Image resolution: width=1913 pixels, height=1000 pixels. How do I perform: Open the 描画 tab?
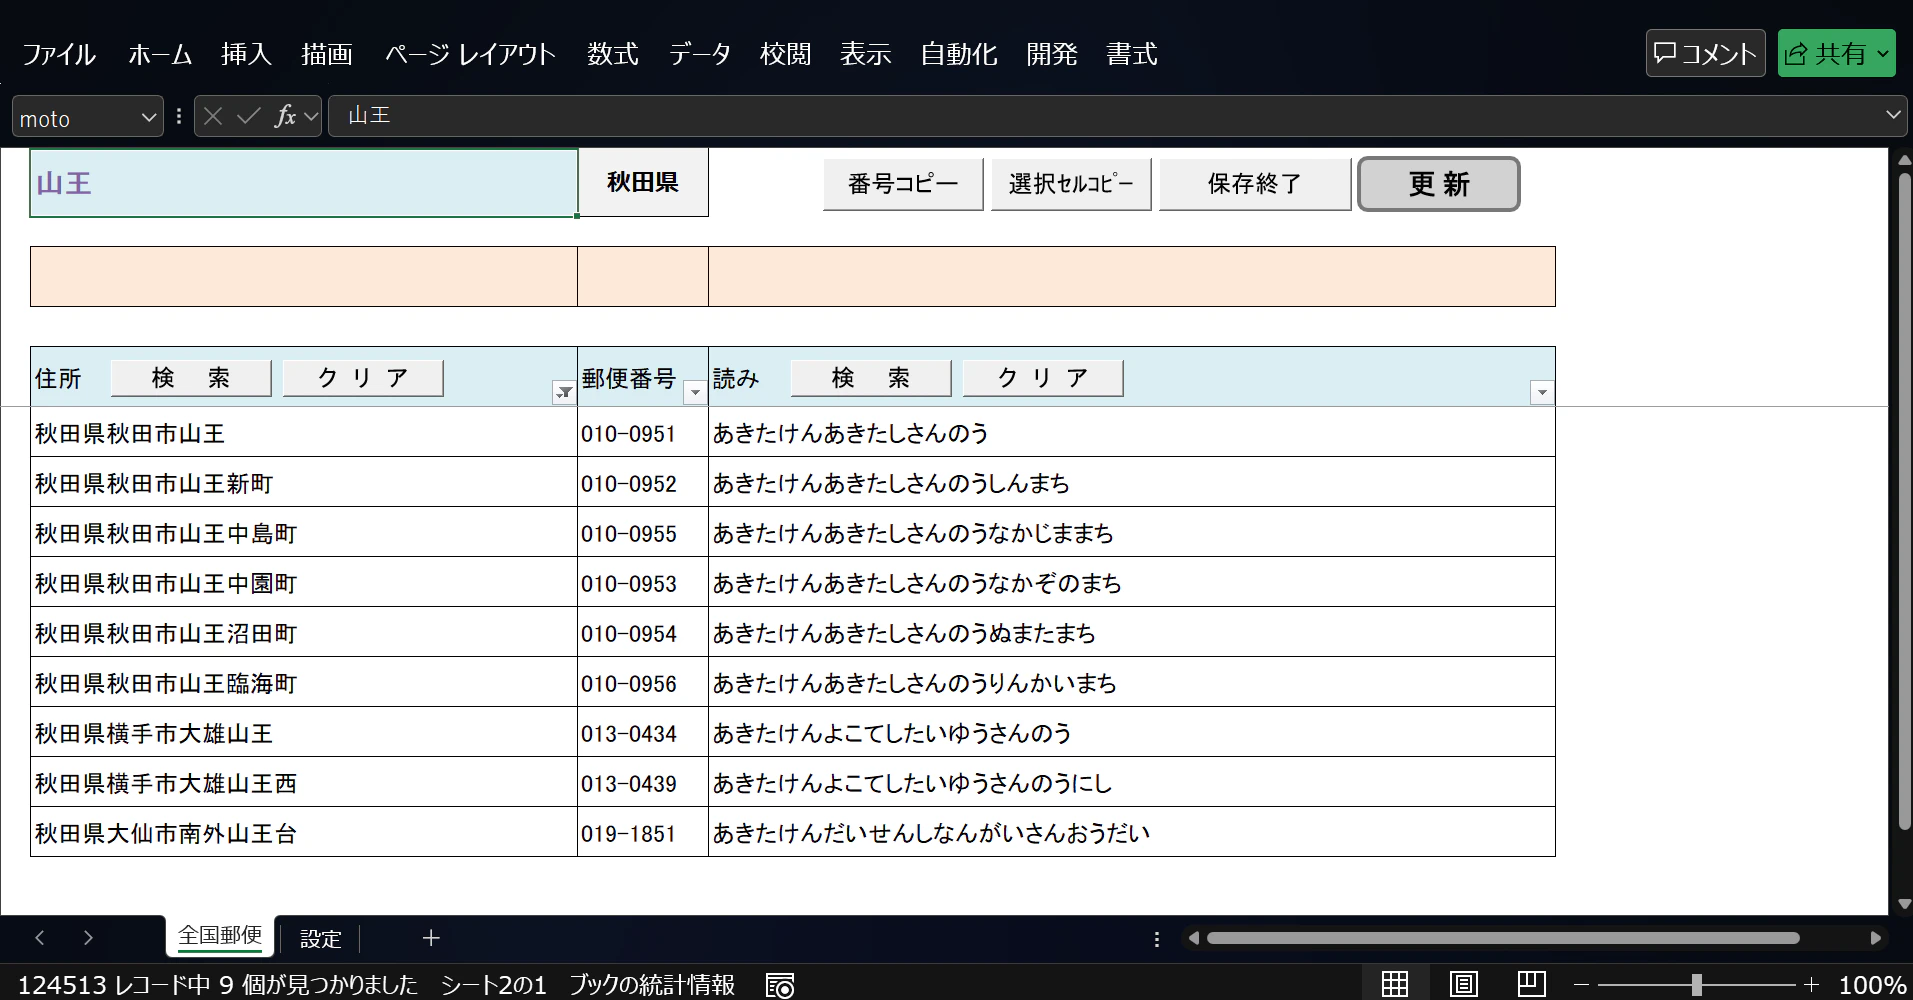327,54
